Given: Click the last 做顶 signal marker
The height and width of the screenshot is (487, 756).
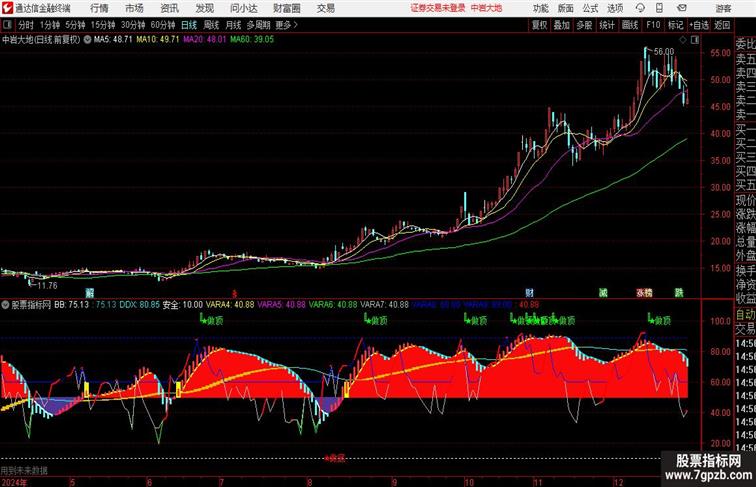Looking at the screenshot, I should (660, 320).
